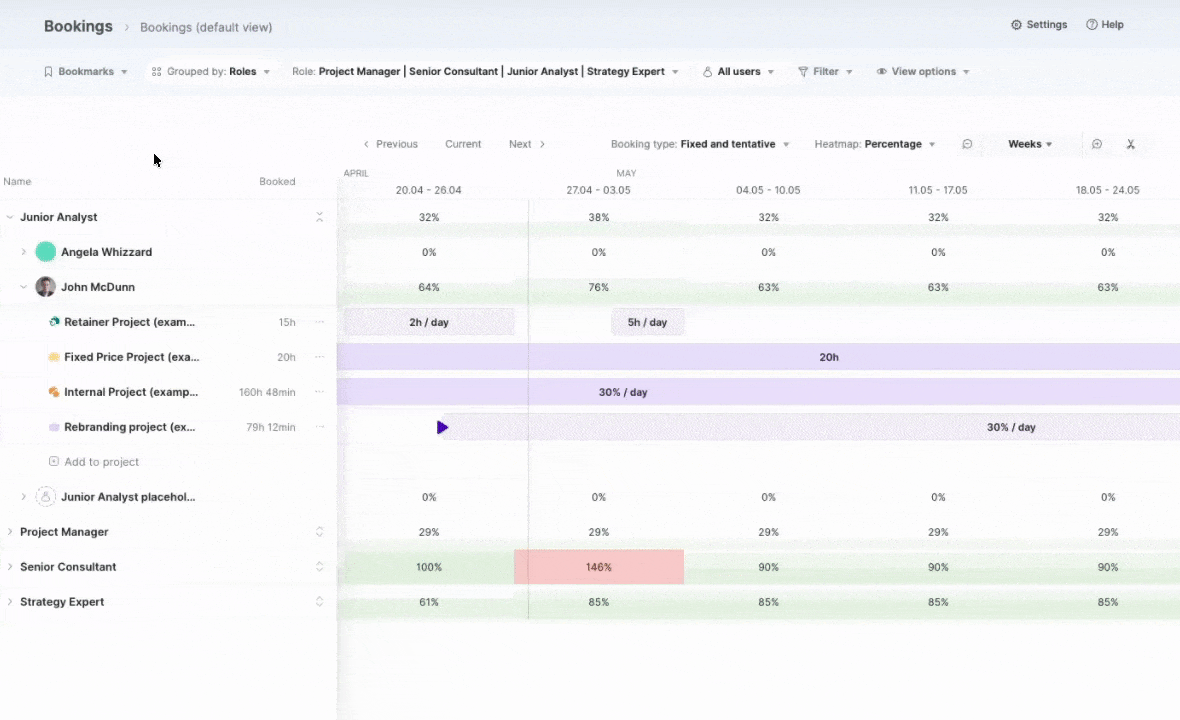Screen dimensions: 1180x720
Task: Open the Booking type dropdown
Action: pos(700,144)
